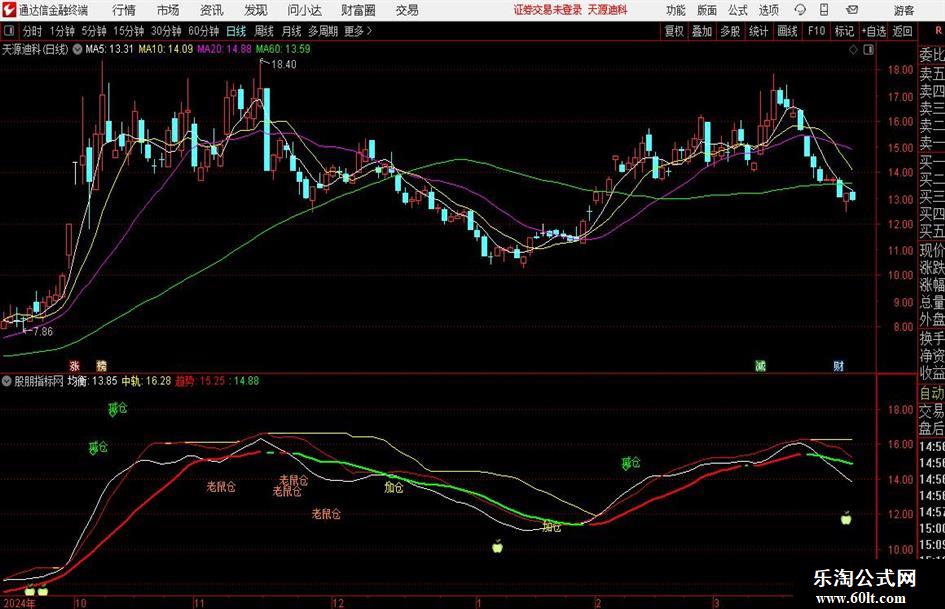Image resolution: width=945 pixels, height=609 pixels.
Task: Open the customer service headset icon
Action: pos(800,10)
